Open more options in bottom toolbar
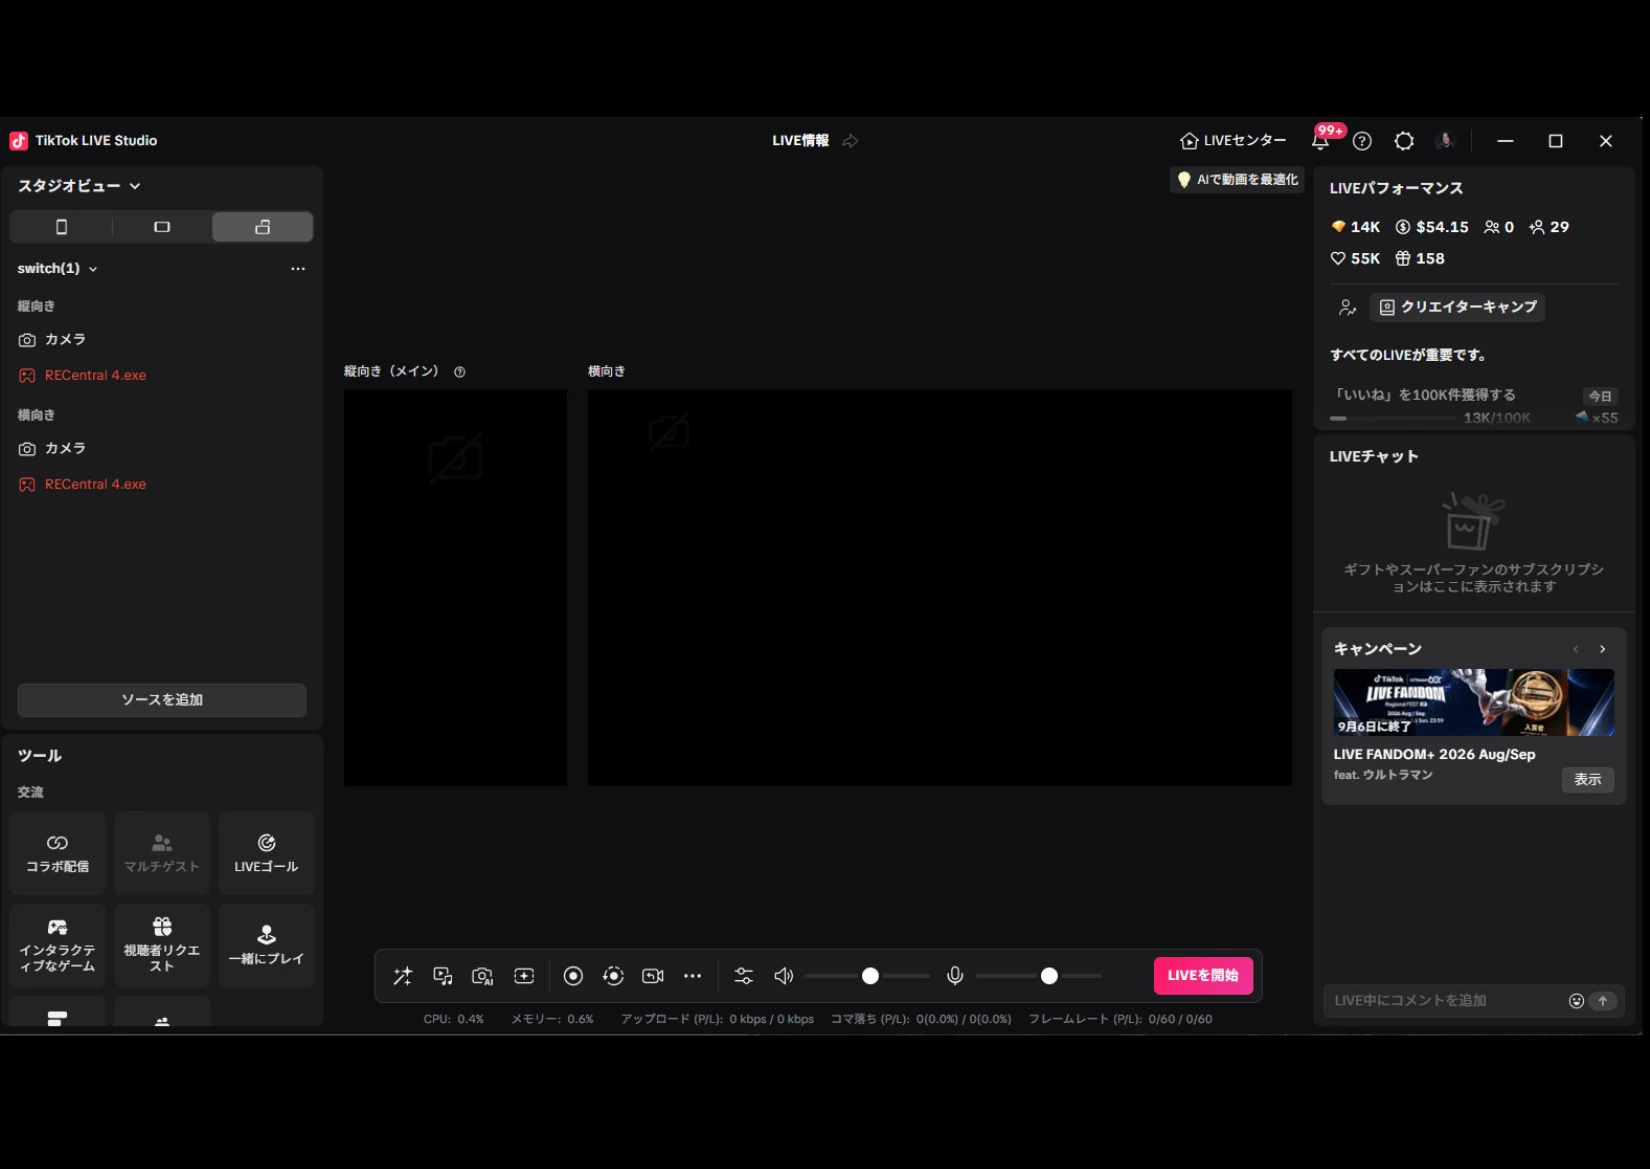 693,976
